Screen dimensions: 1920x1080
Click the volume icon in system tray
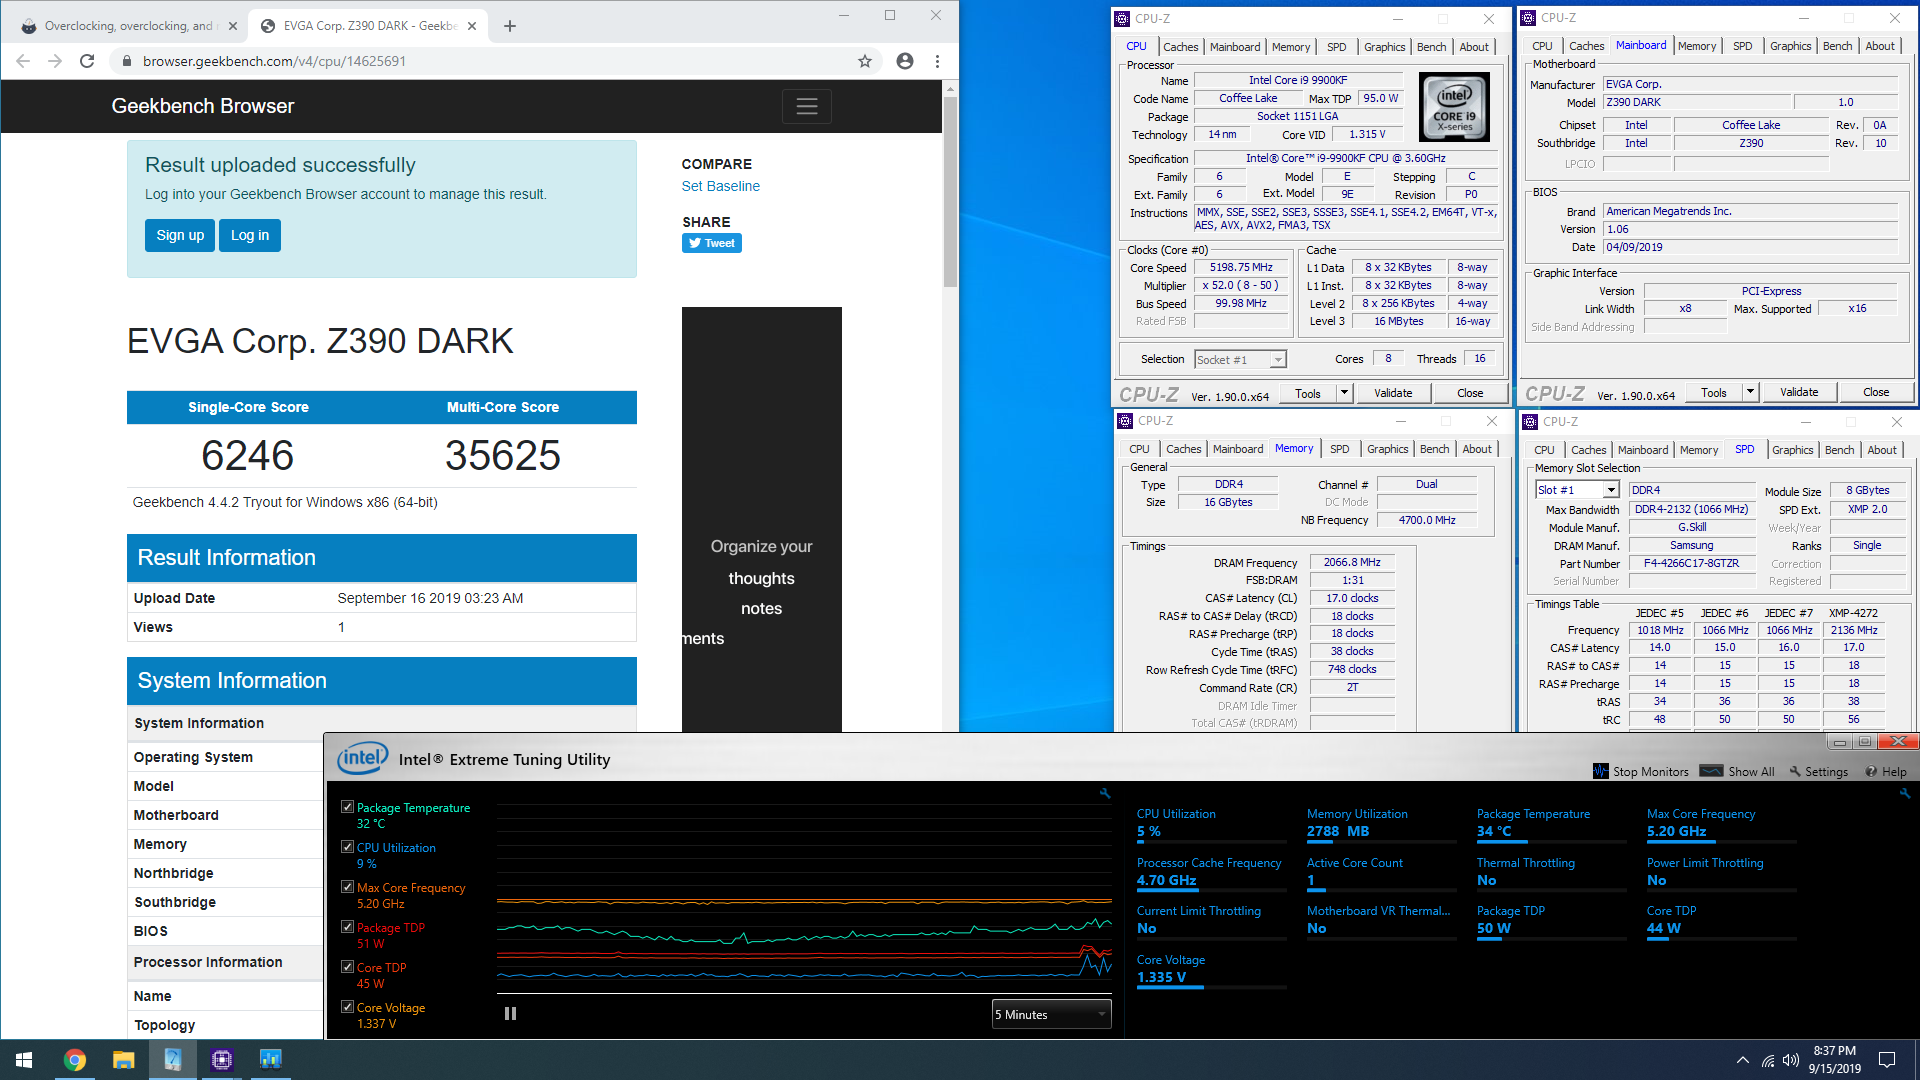click(1790, 1060)
